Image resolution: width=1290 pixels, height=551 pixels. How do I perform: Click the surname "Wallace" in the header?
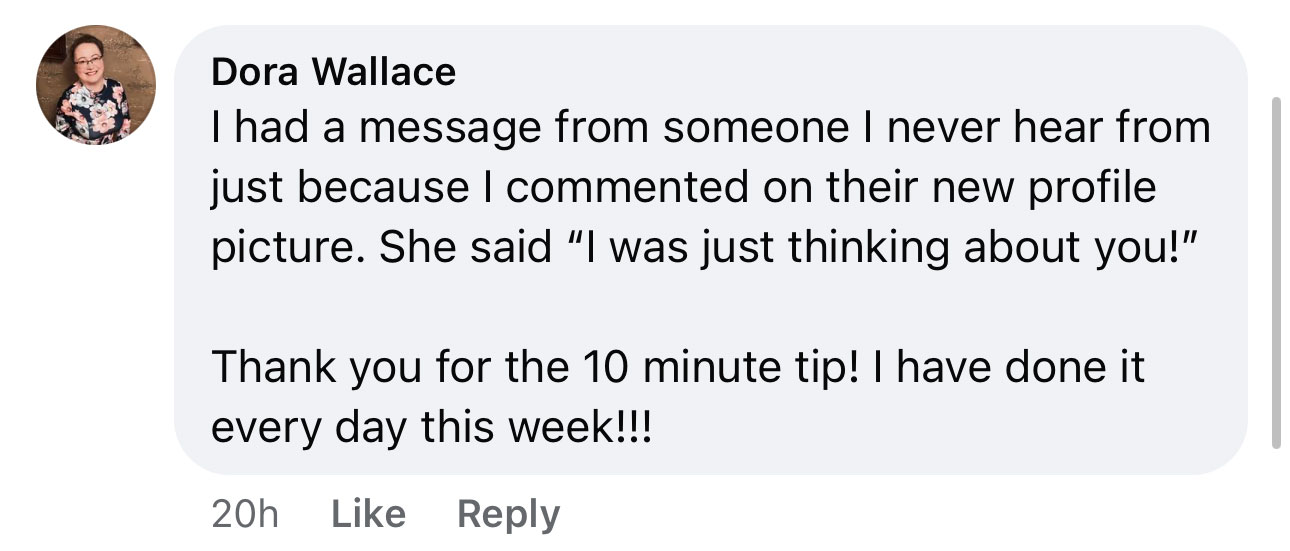point(384,71)
